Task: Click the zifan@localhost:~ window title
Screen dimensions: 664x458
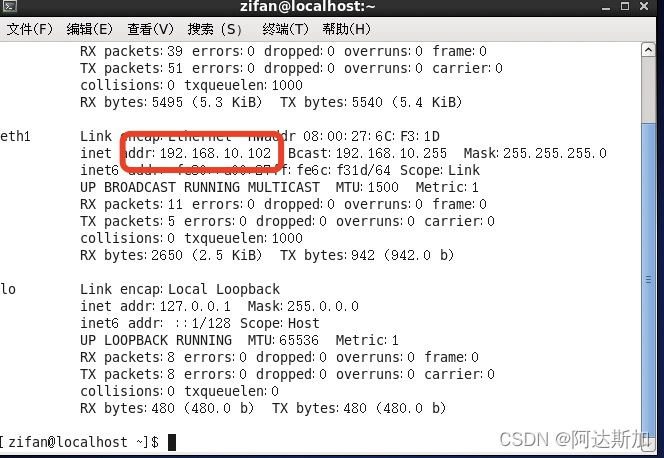Action: 307,6
